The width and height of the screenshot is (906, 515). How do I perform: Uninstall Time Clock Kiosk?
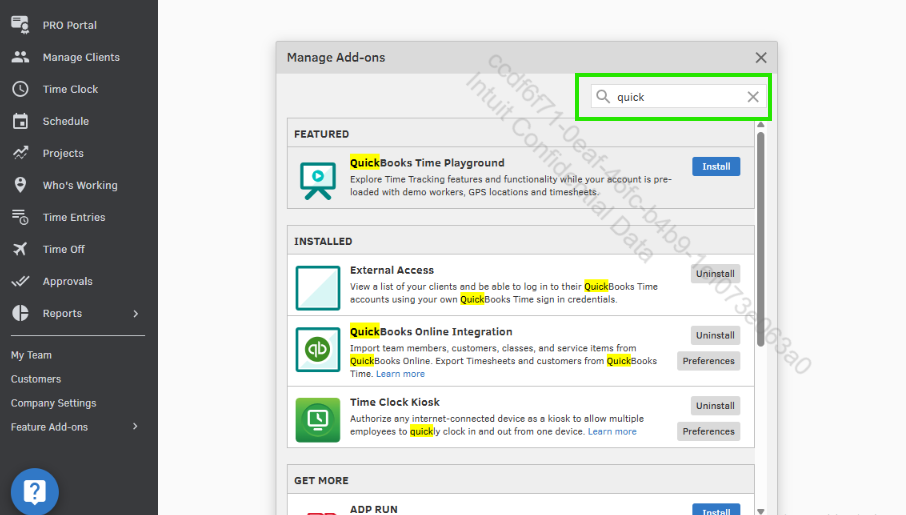(x=715, y=406)
